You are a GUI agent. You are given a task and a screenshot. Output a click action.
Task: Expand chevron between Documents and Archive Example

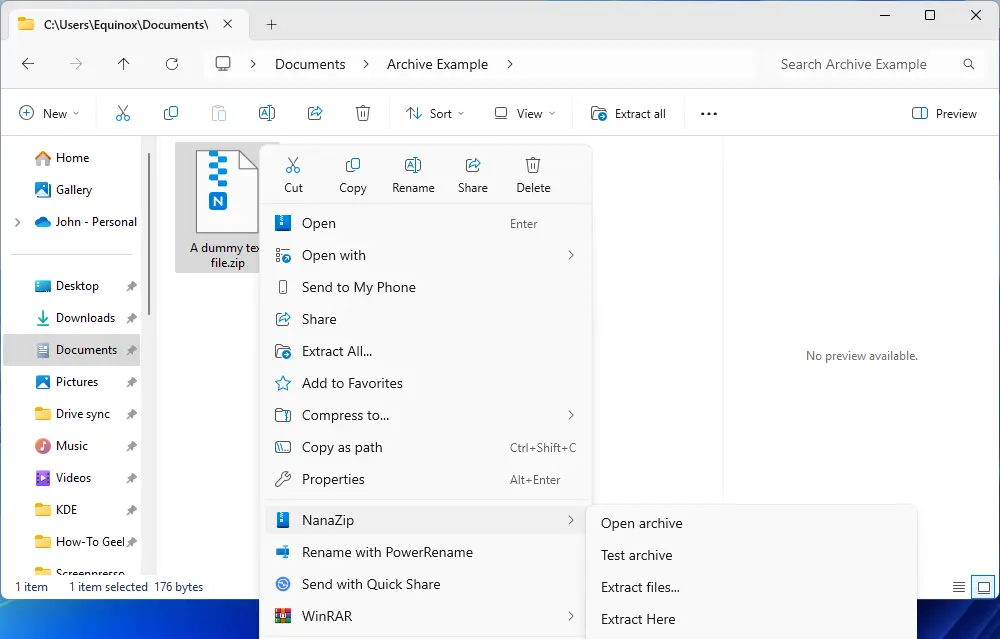pyautogui.click(x=366, y=64)
